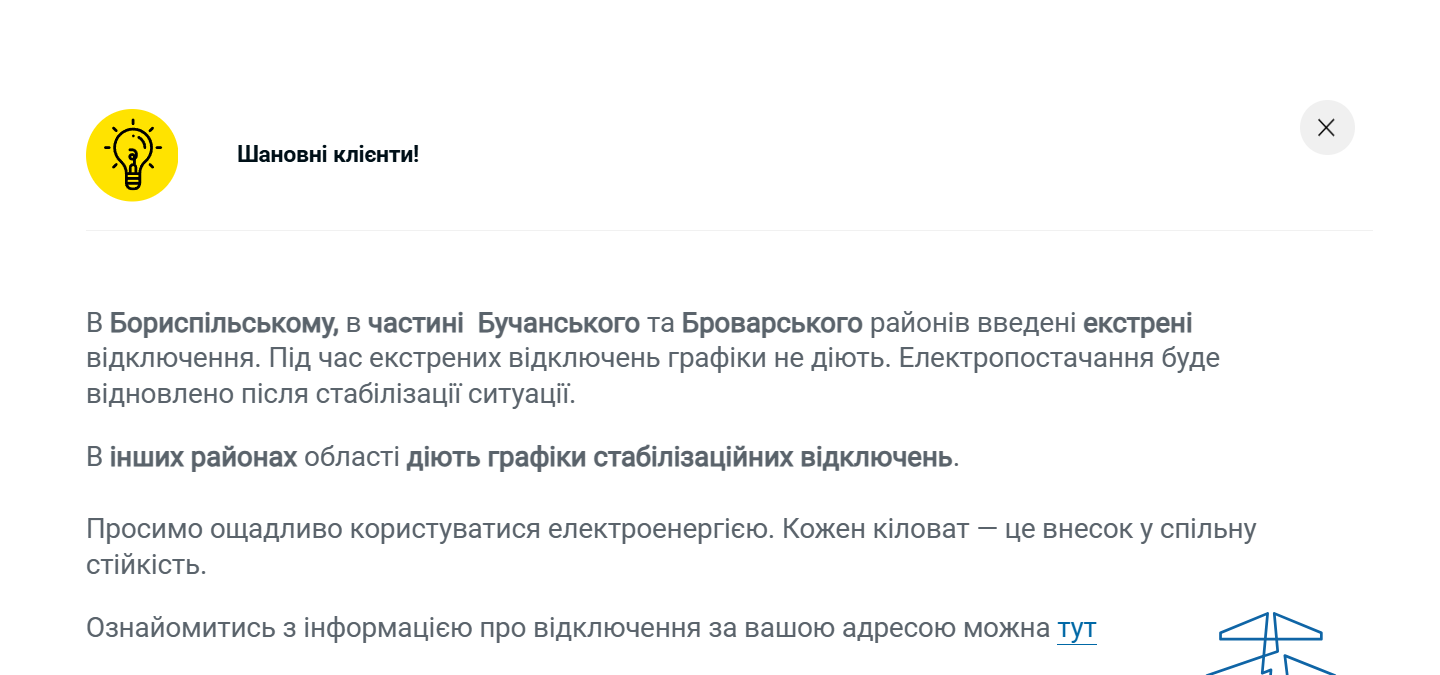Viewport: 1440px width, 675px height.
Task: Click the blue power line tower icon
Action: [1268, 645]
